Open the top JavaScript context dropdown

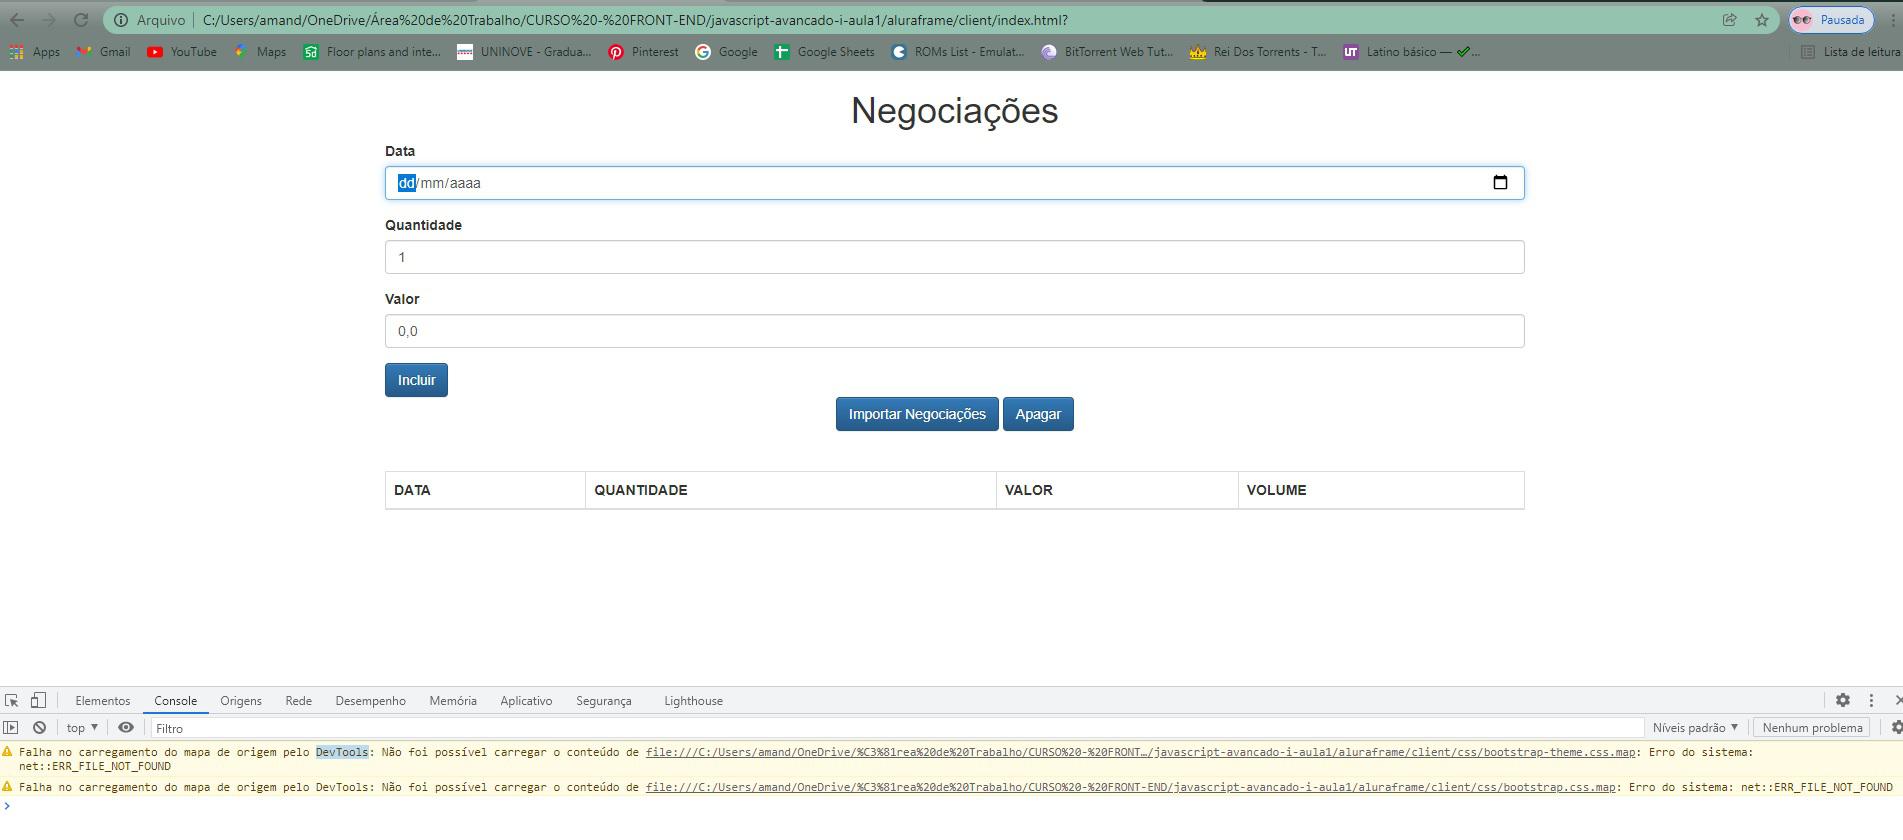click(x=83, y=728)
